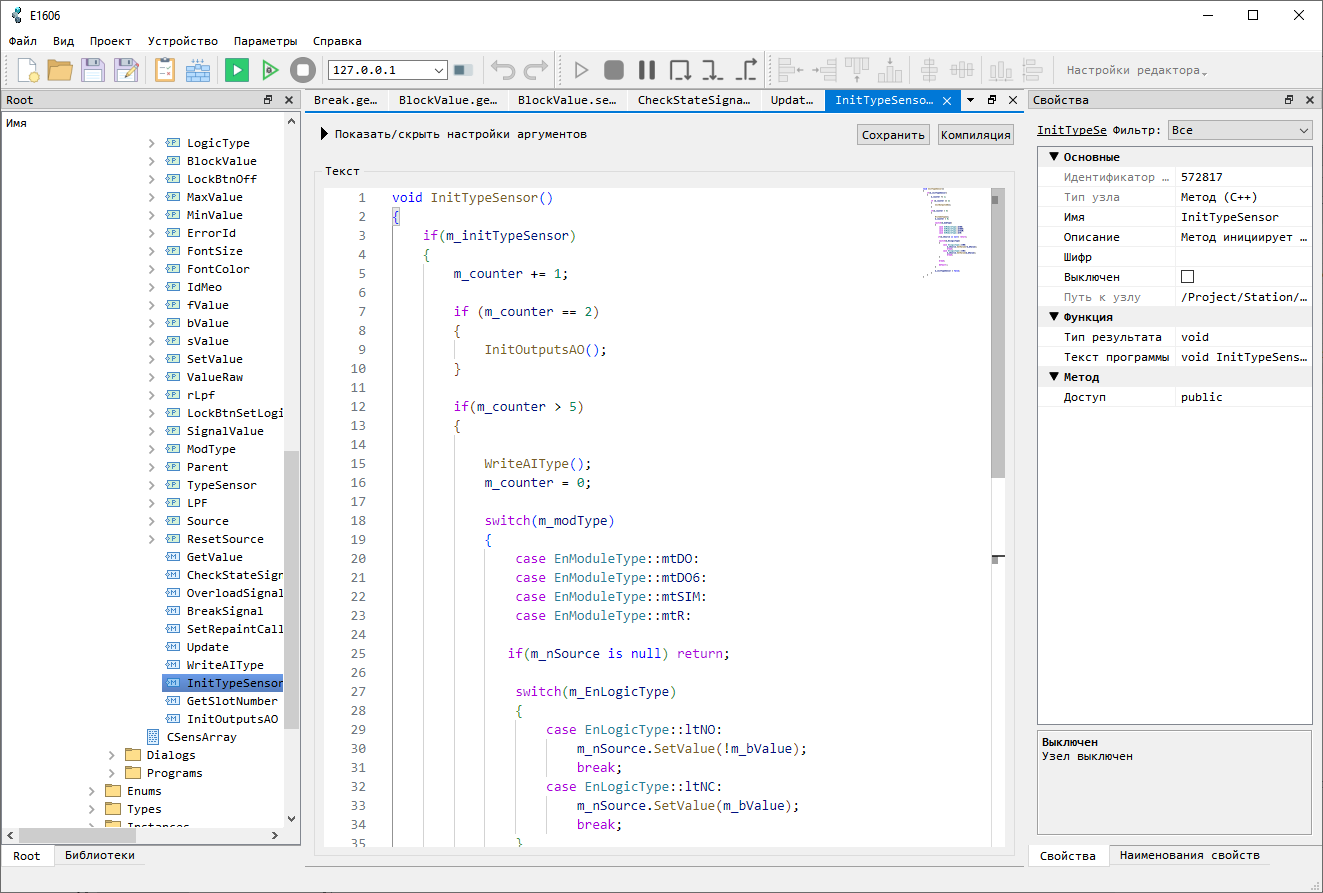Viewport: 1323px width, 893px height.
Task: Open the Настройки редактора dropdown
Action: (x=1136, y=70)
